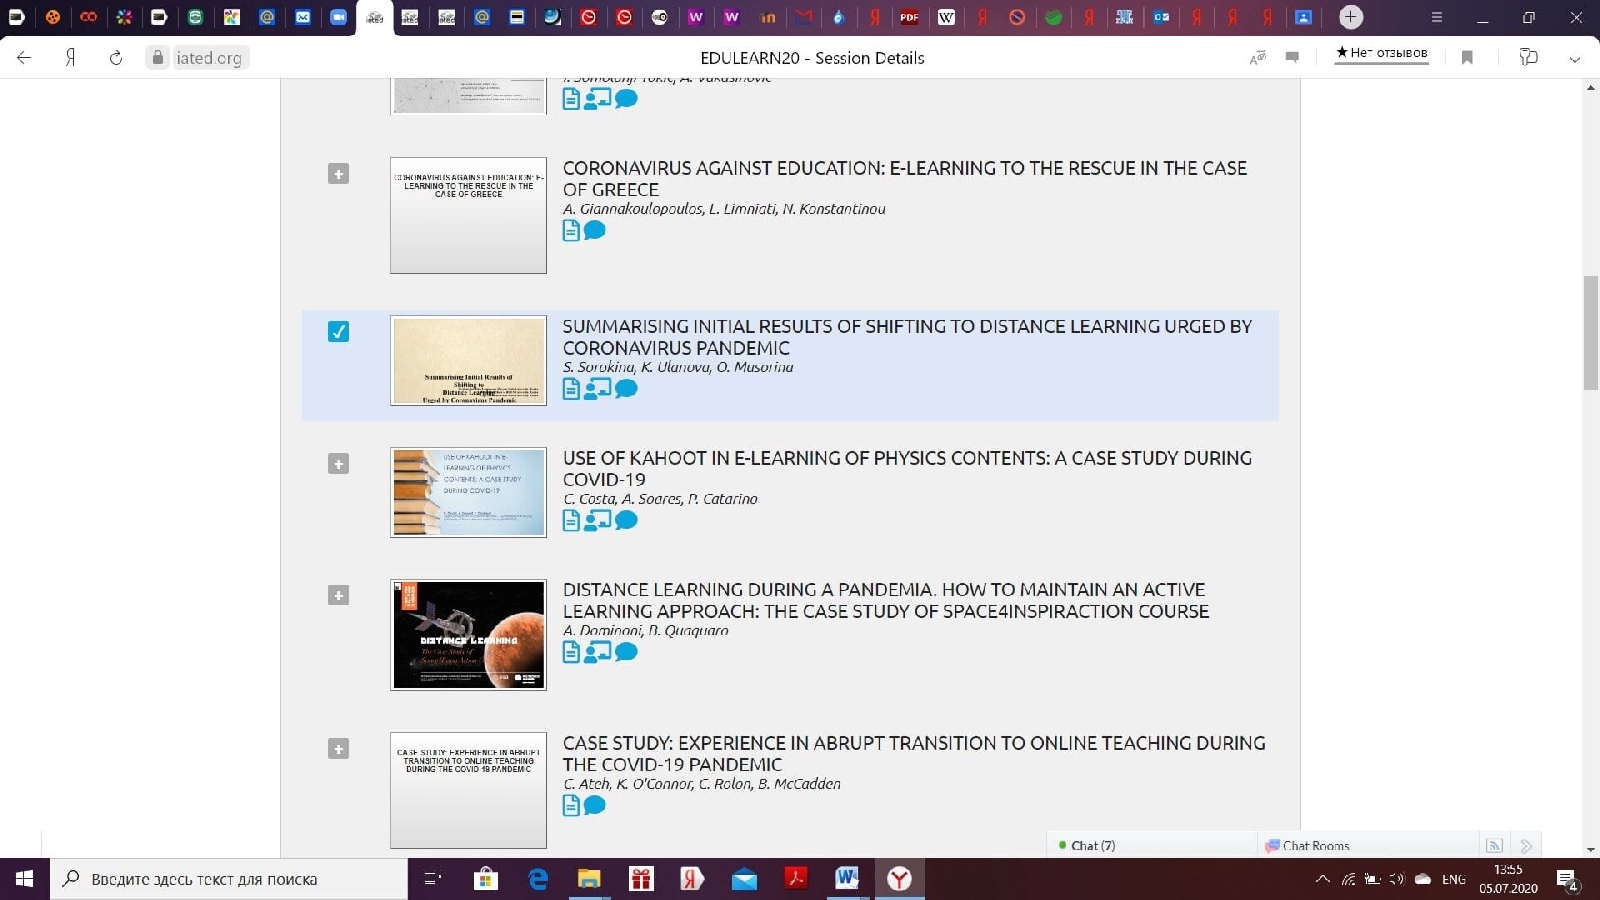
Task: Open Microsoft Word from the taskbar
Action: pyautogui.click(x=847, y=879)
